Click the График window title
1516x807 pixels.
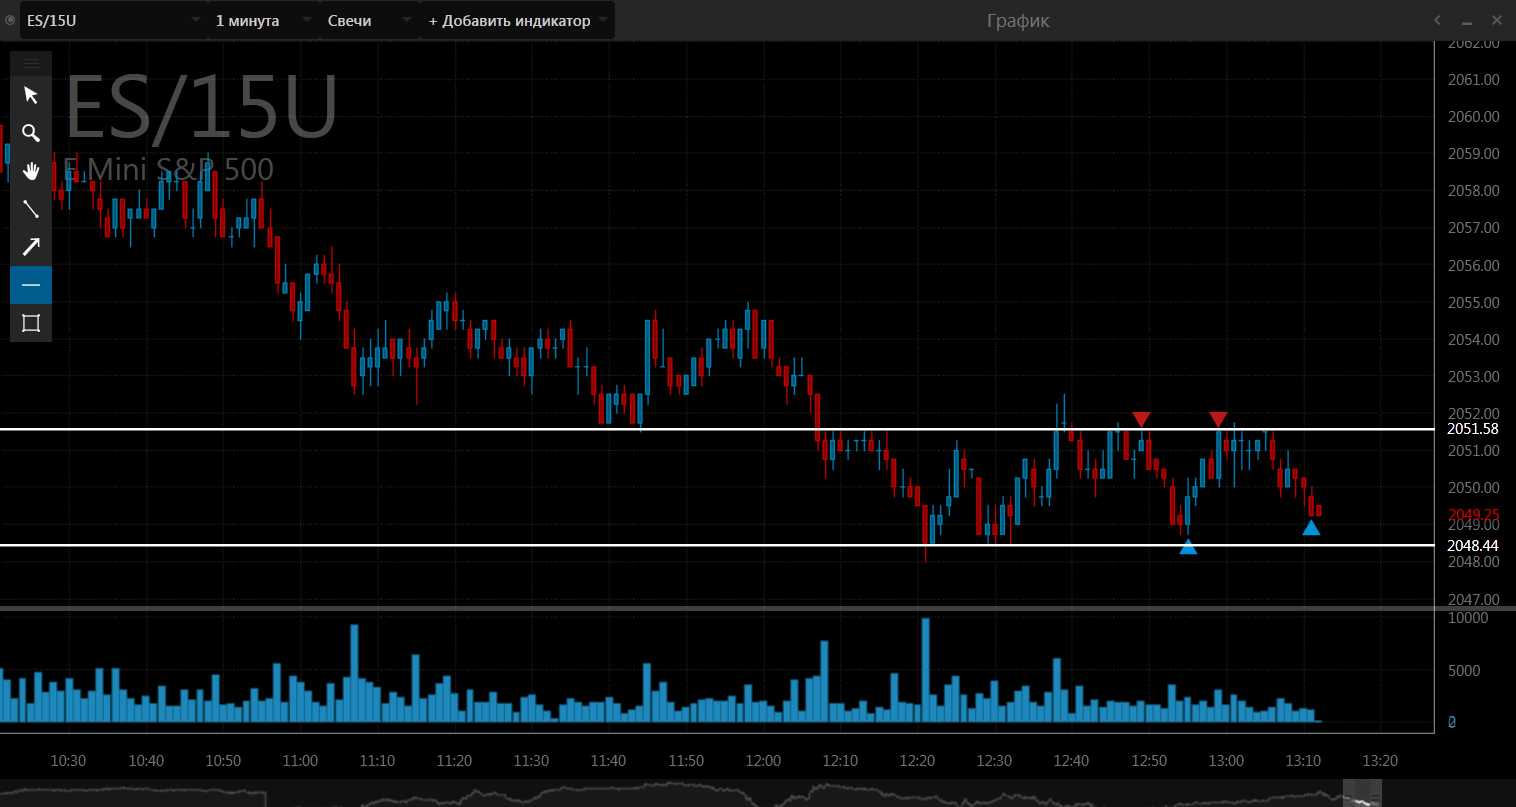click(x=1018, y=21)
